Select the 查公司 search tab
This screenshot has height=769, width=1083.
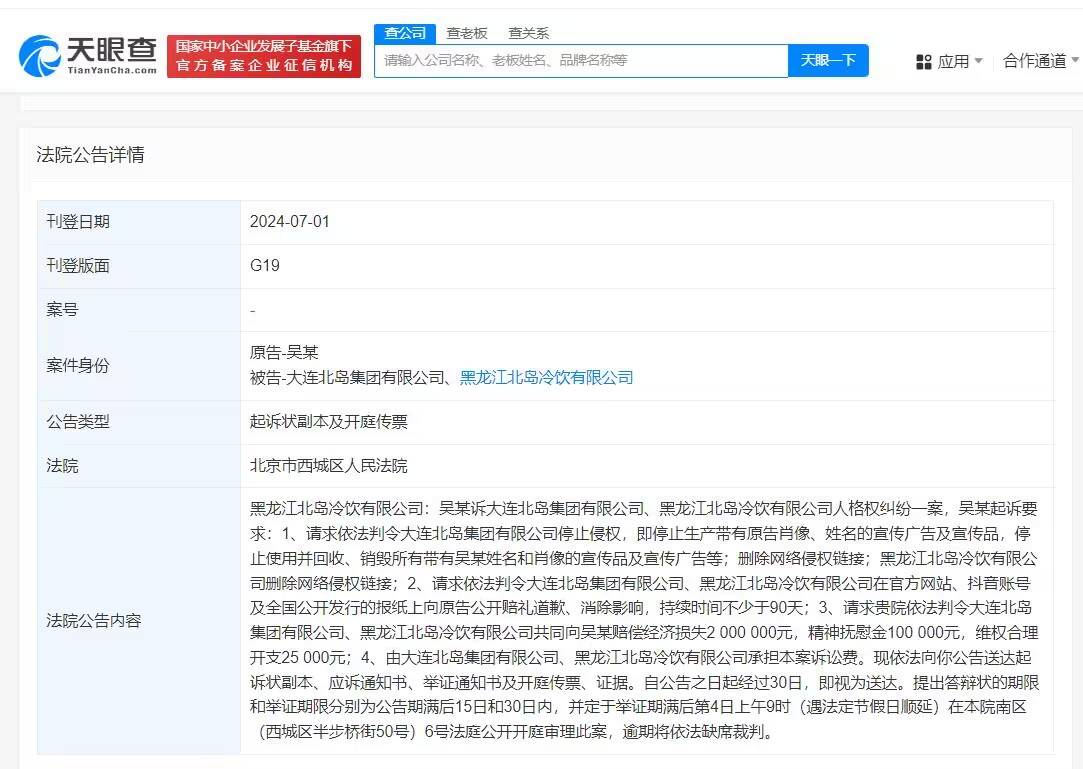(x=405, y=33)
